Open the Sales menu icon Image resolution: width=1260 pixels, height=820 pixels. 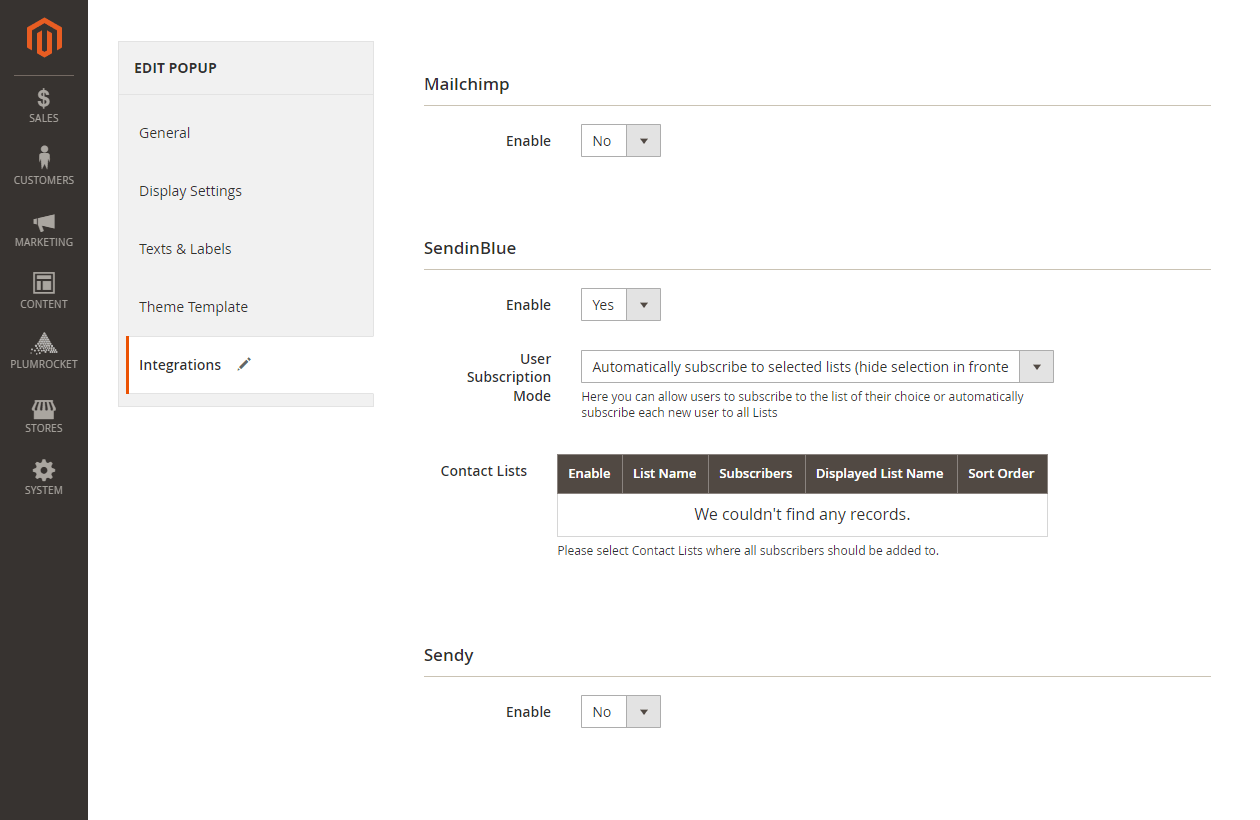click(44, 99)
